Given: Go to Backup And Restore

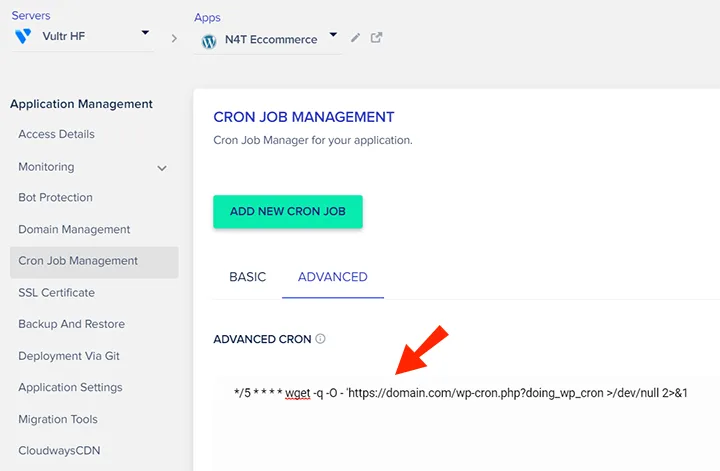Looking at the screenshot, I should (x=72, y=324).
